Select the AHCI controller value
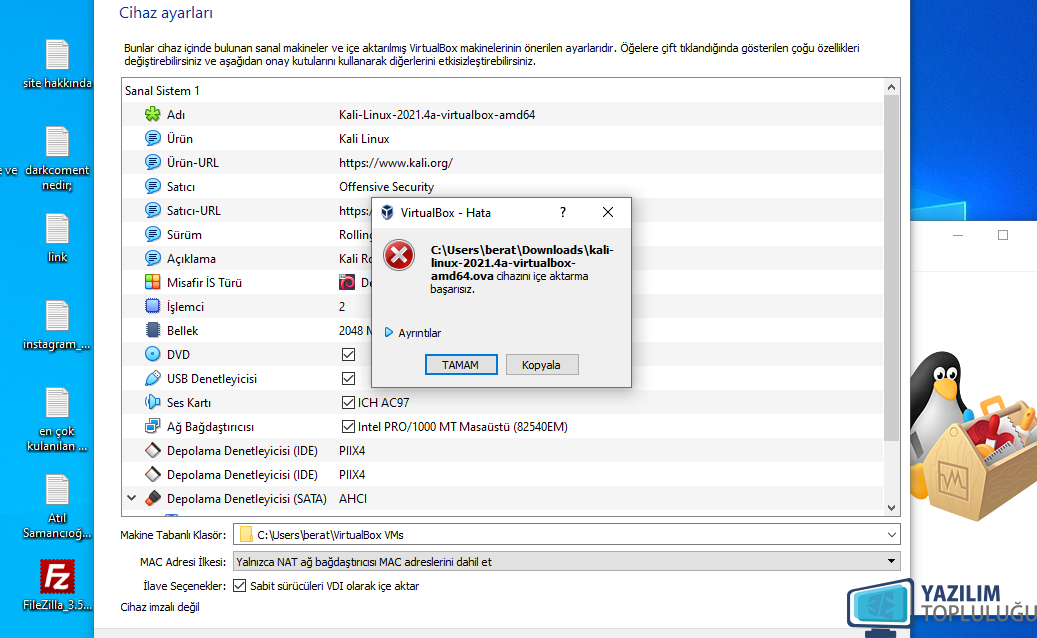Viewport: 1037px width, 638px height. pos(353,498)
